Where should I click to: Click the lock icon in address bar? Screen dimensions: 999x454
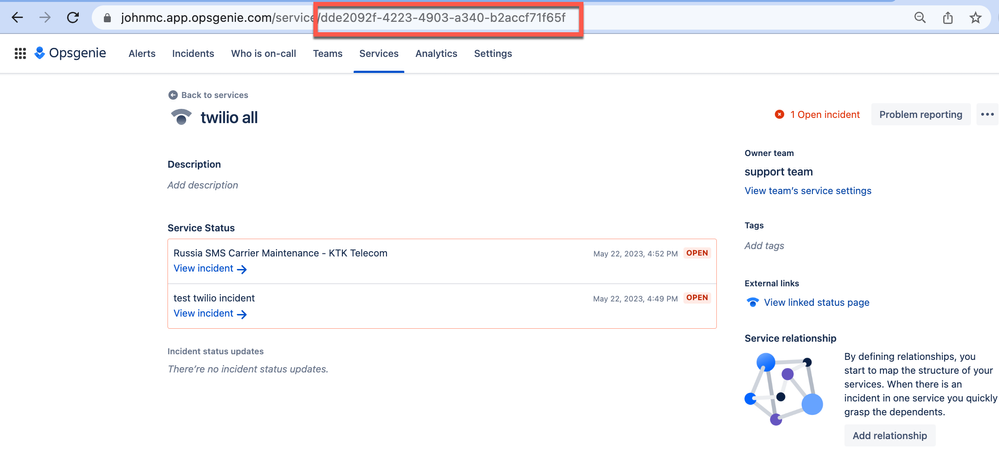[x=107, y=18]
